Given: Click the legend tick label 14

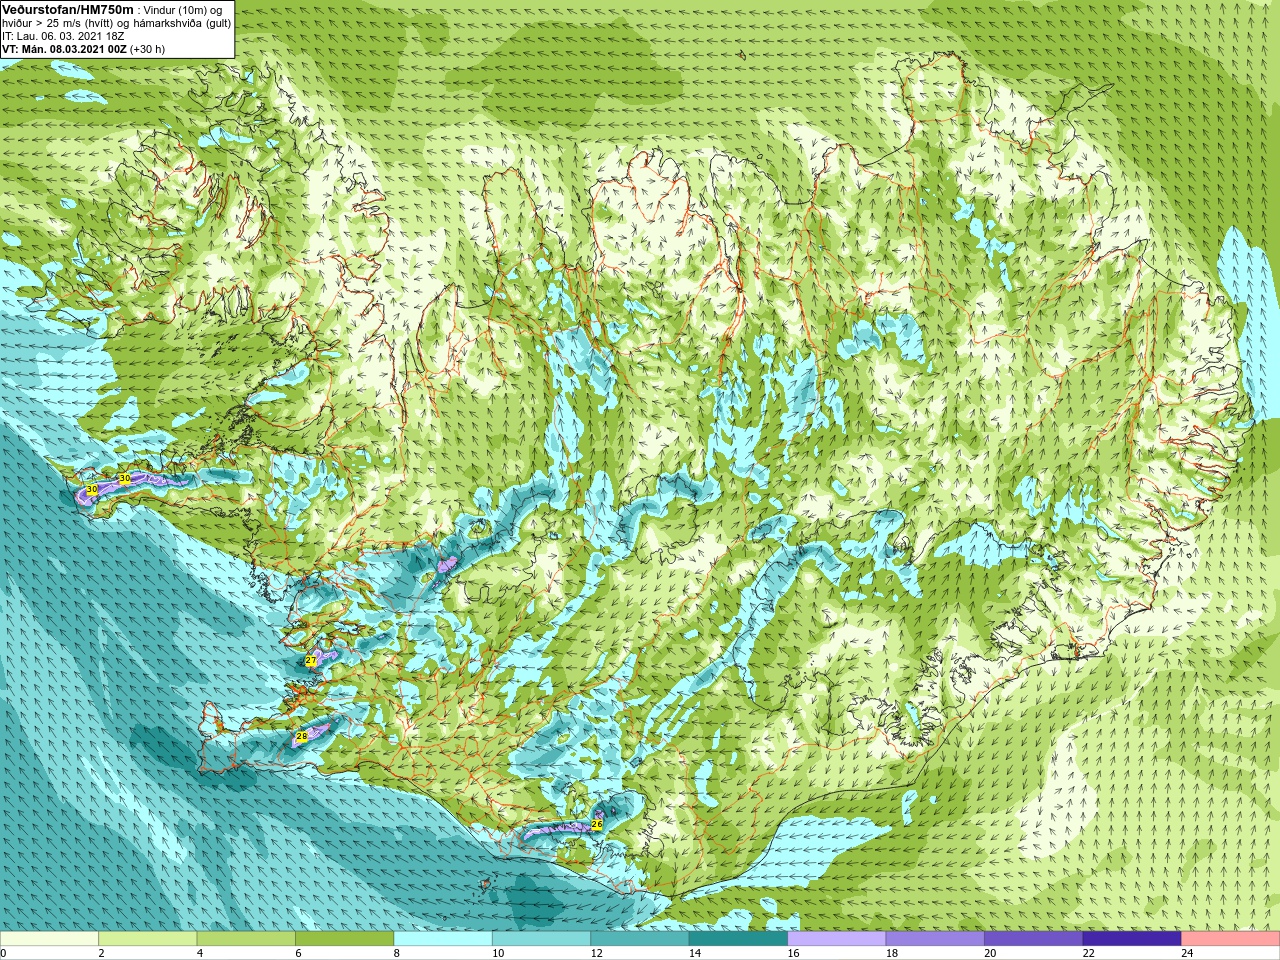Looking at the screenshot, I should (x=695, y=953).
